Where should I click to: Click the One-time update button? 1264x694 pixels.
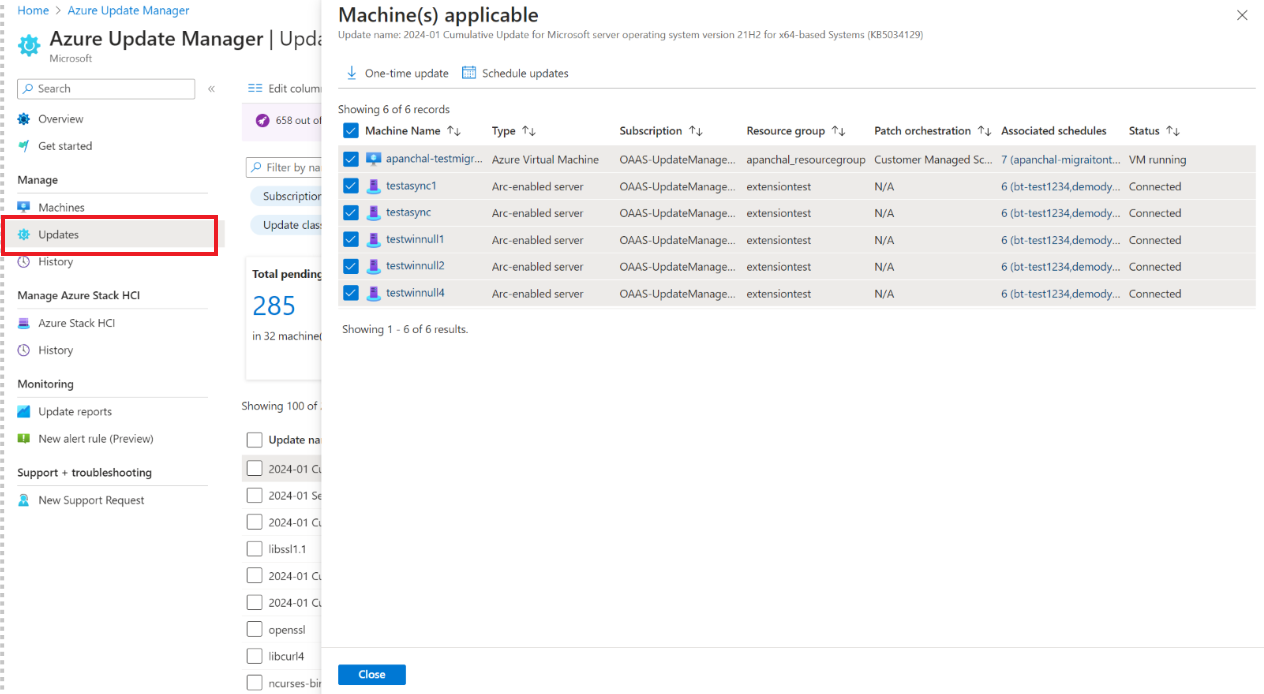(397, 73)
